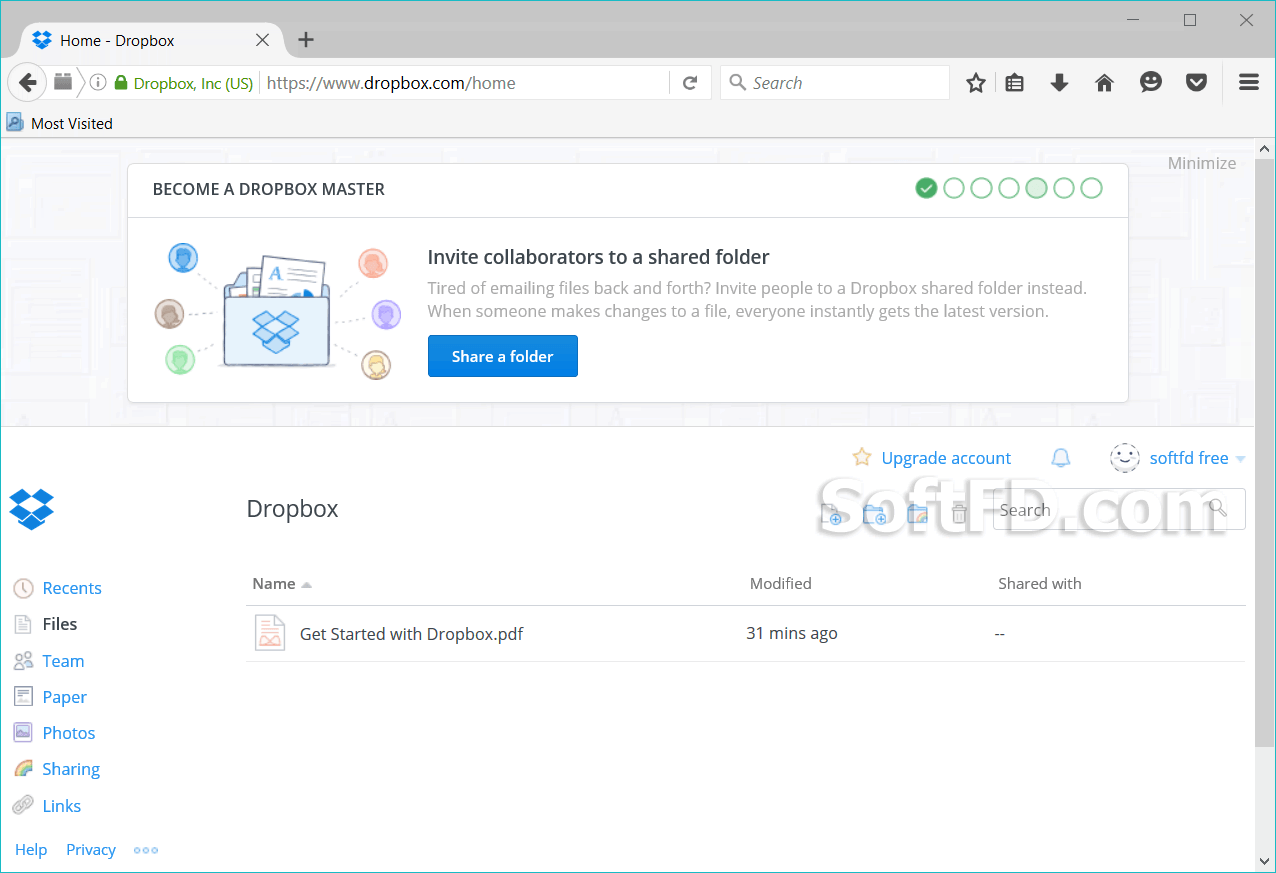The width and height of the screenshot is (1276, 873).
Task: Click the Pocket icon in Firefox toolbar
Action: click(1196, 83)
